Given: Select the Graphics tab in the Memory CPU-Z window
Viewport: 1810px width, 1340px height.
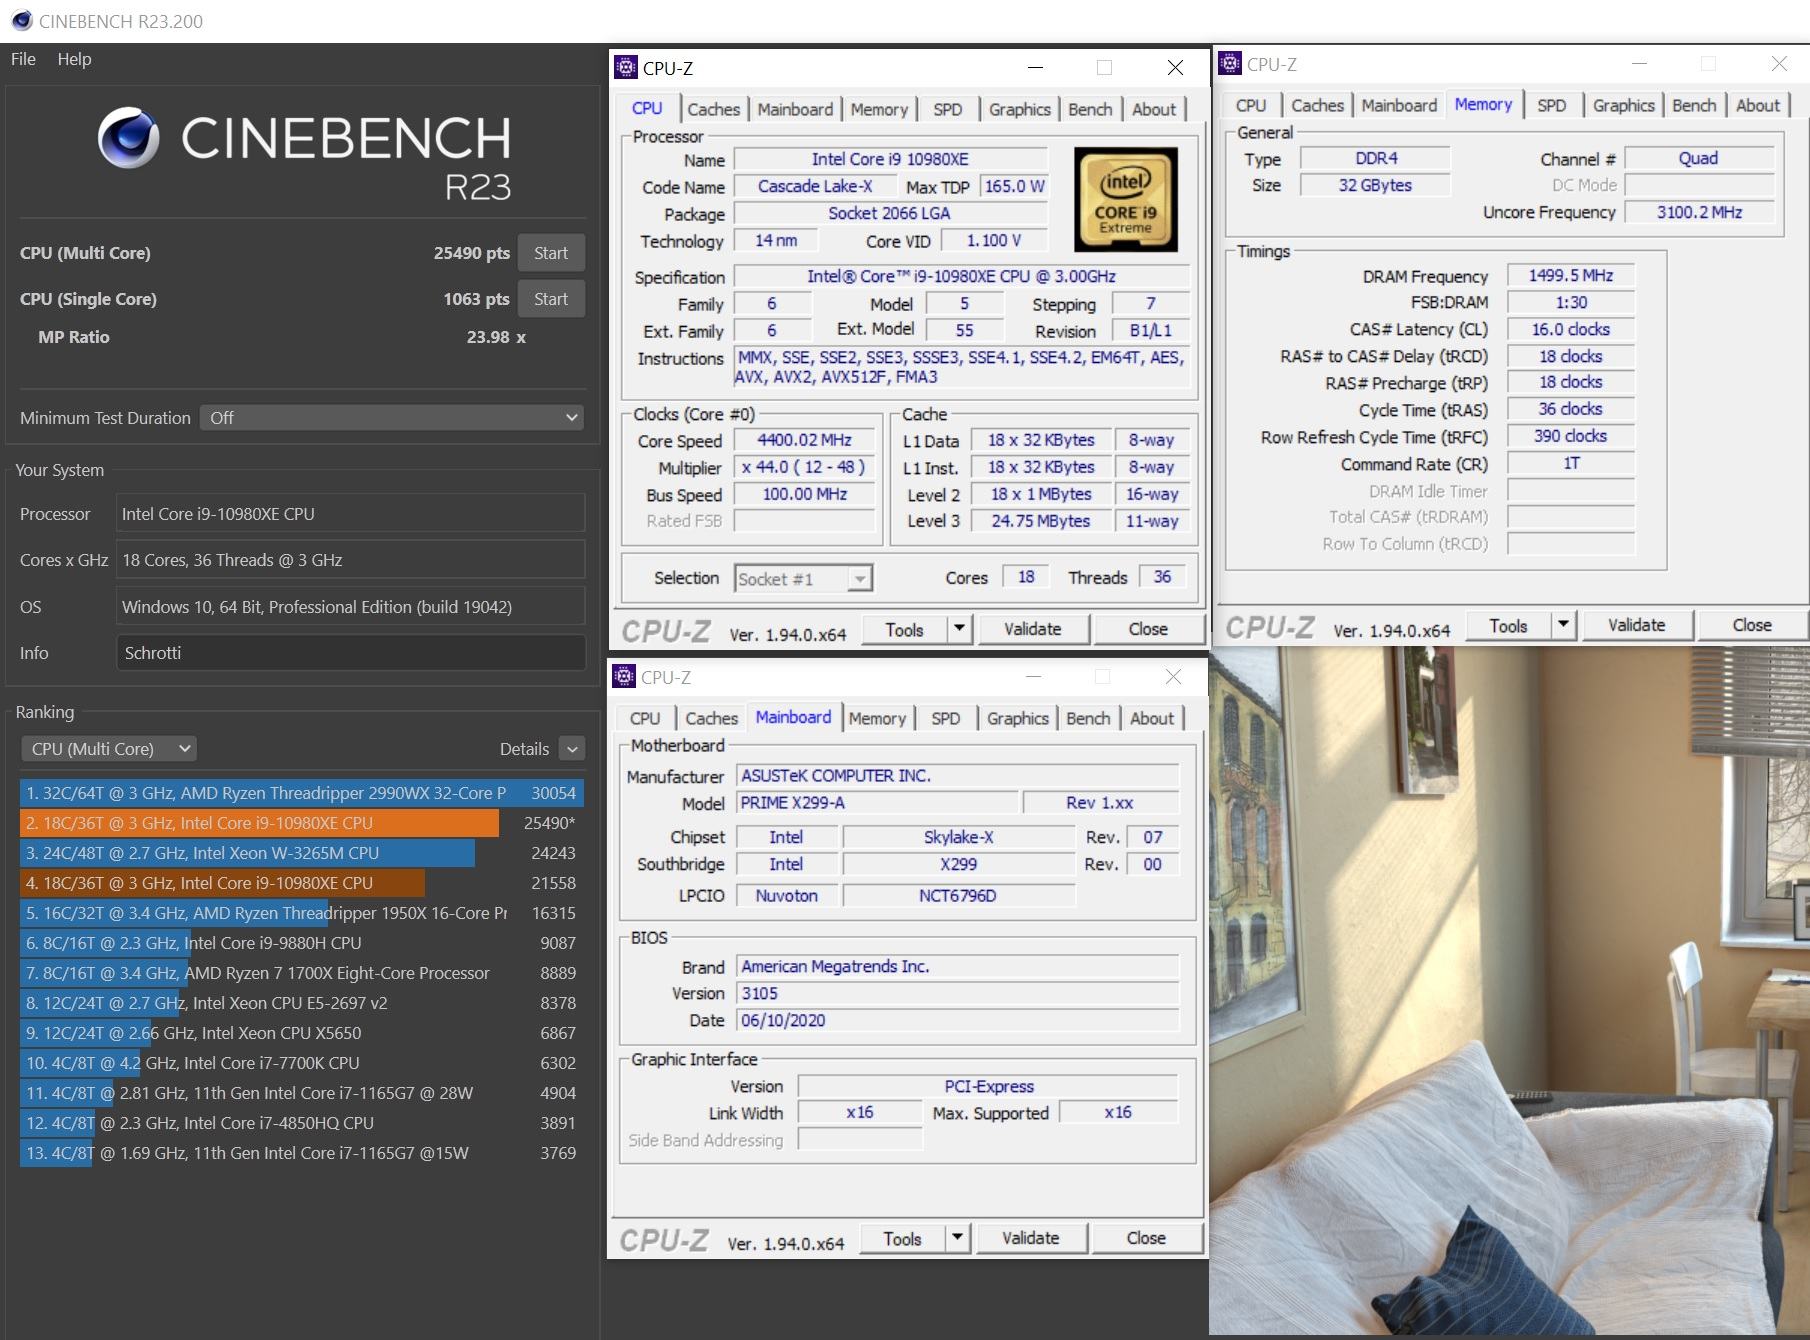Looking at the screenshot, I should point(1623,105).
